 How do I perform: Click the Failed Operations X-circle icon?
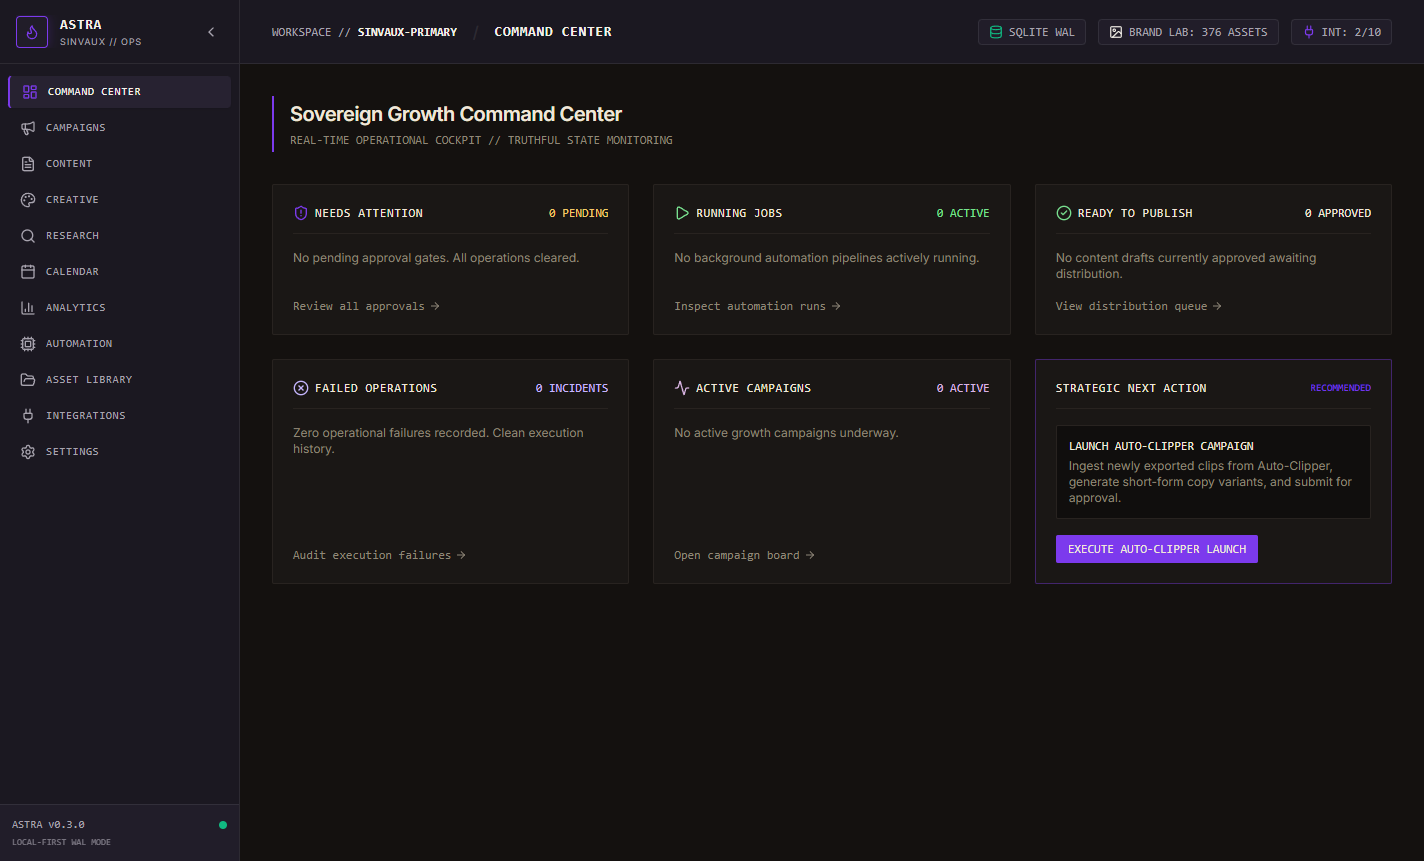point(301,388)
